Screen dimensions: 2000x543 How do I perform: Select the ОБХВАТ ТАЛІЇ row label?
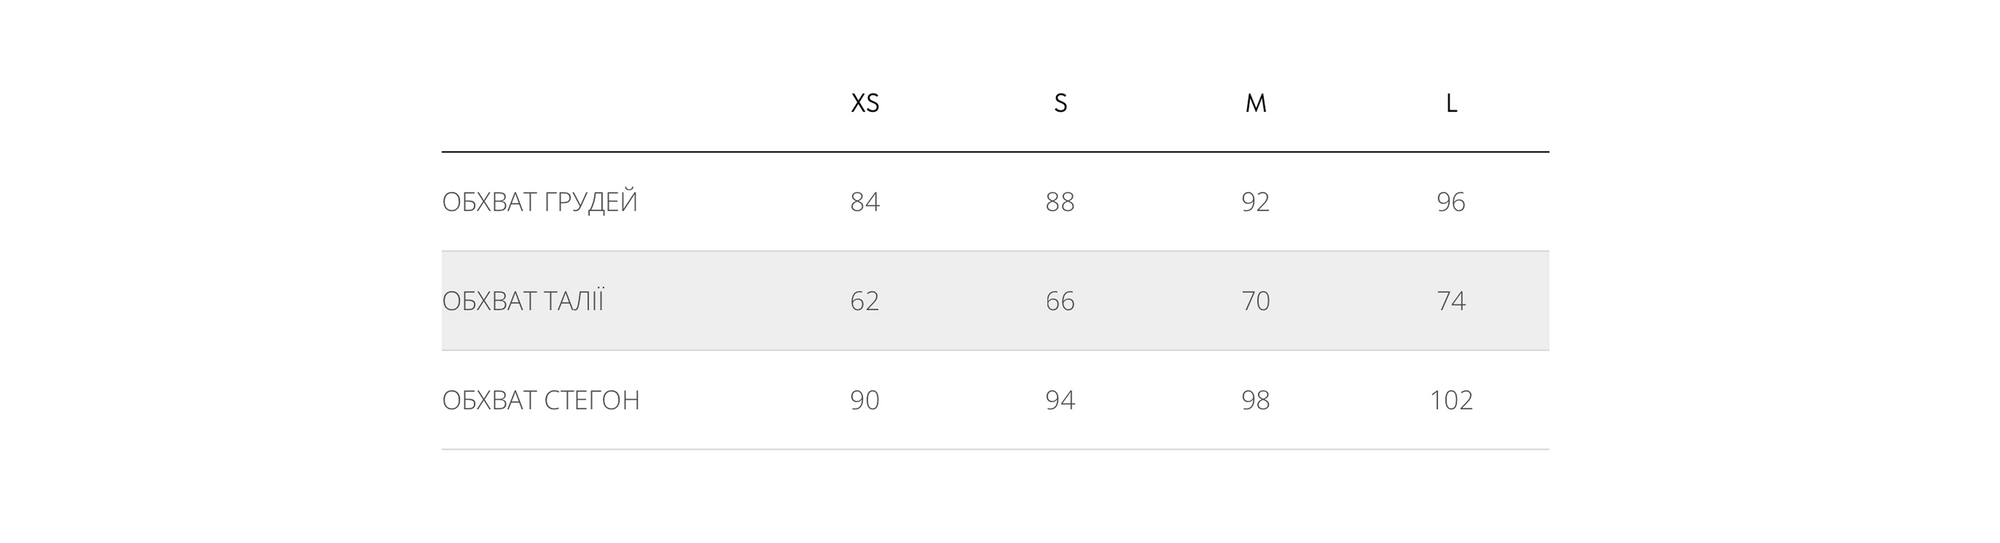[x=523, y=301]
